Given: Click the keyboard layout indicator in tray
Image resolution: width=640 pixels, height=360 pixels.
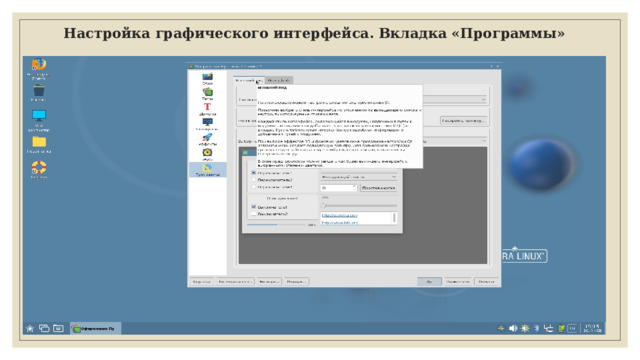Looking at the screenshot, I should coord(572,328).
